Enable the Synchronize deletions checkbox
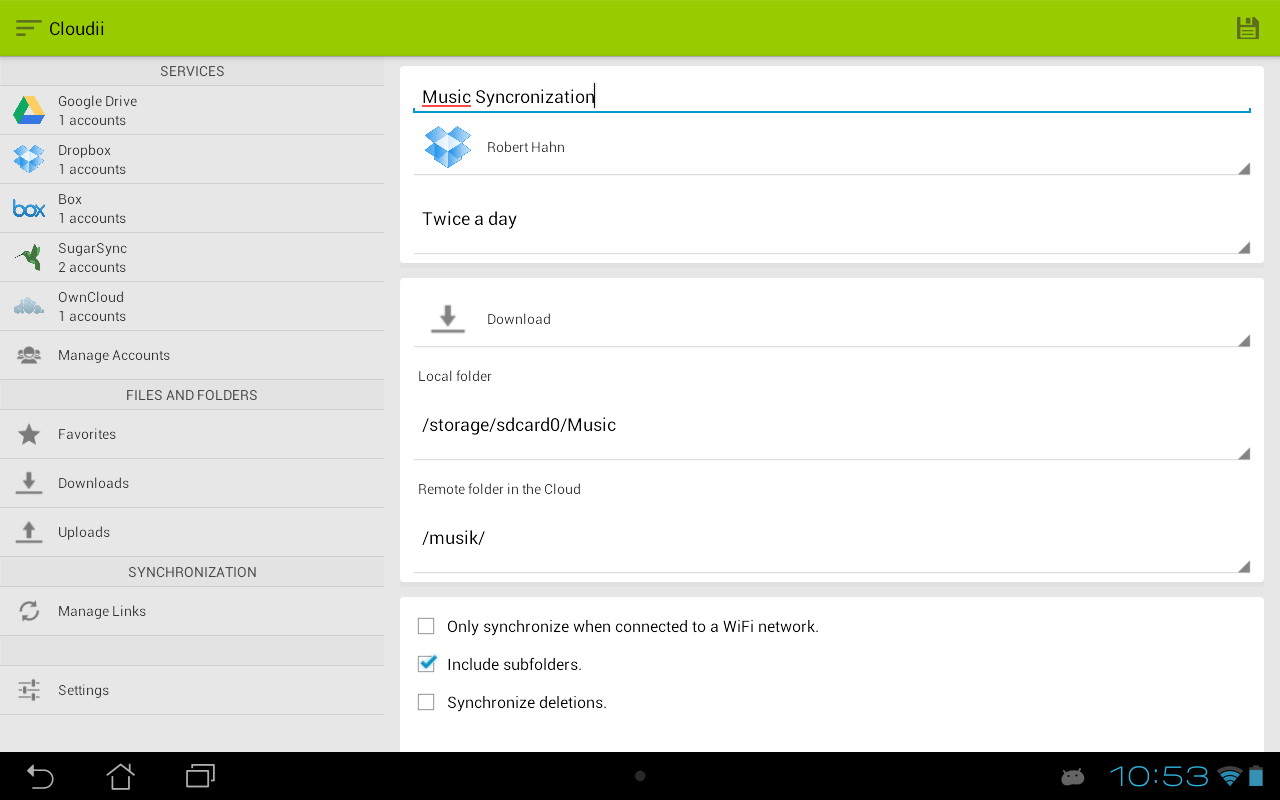 (426, 702)
